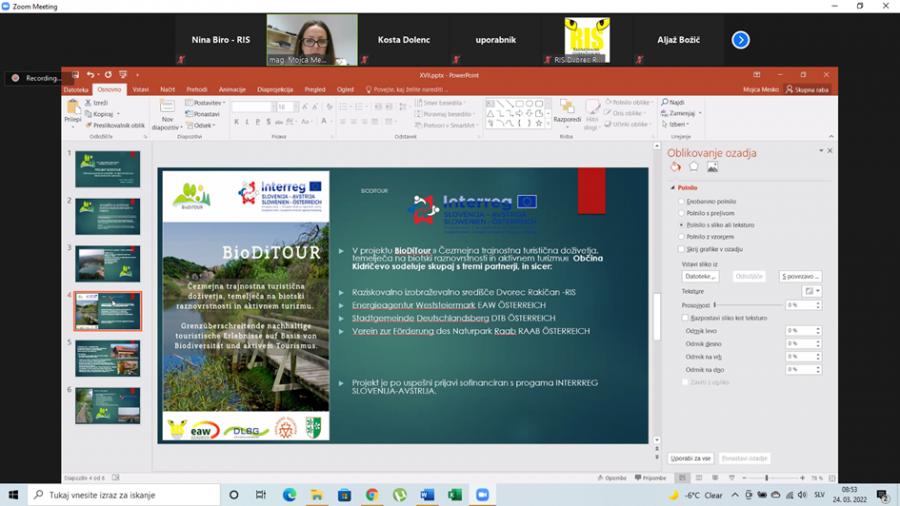Image resolution: width=900 pixels, height=506 pixels.
Task: Collapse the ribbon with the chevron
Action: pyautogui.click(x=831, y=137)
